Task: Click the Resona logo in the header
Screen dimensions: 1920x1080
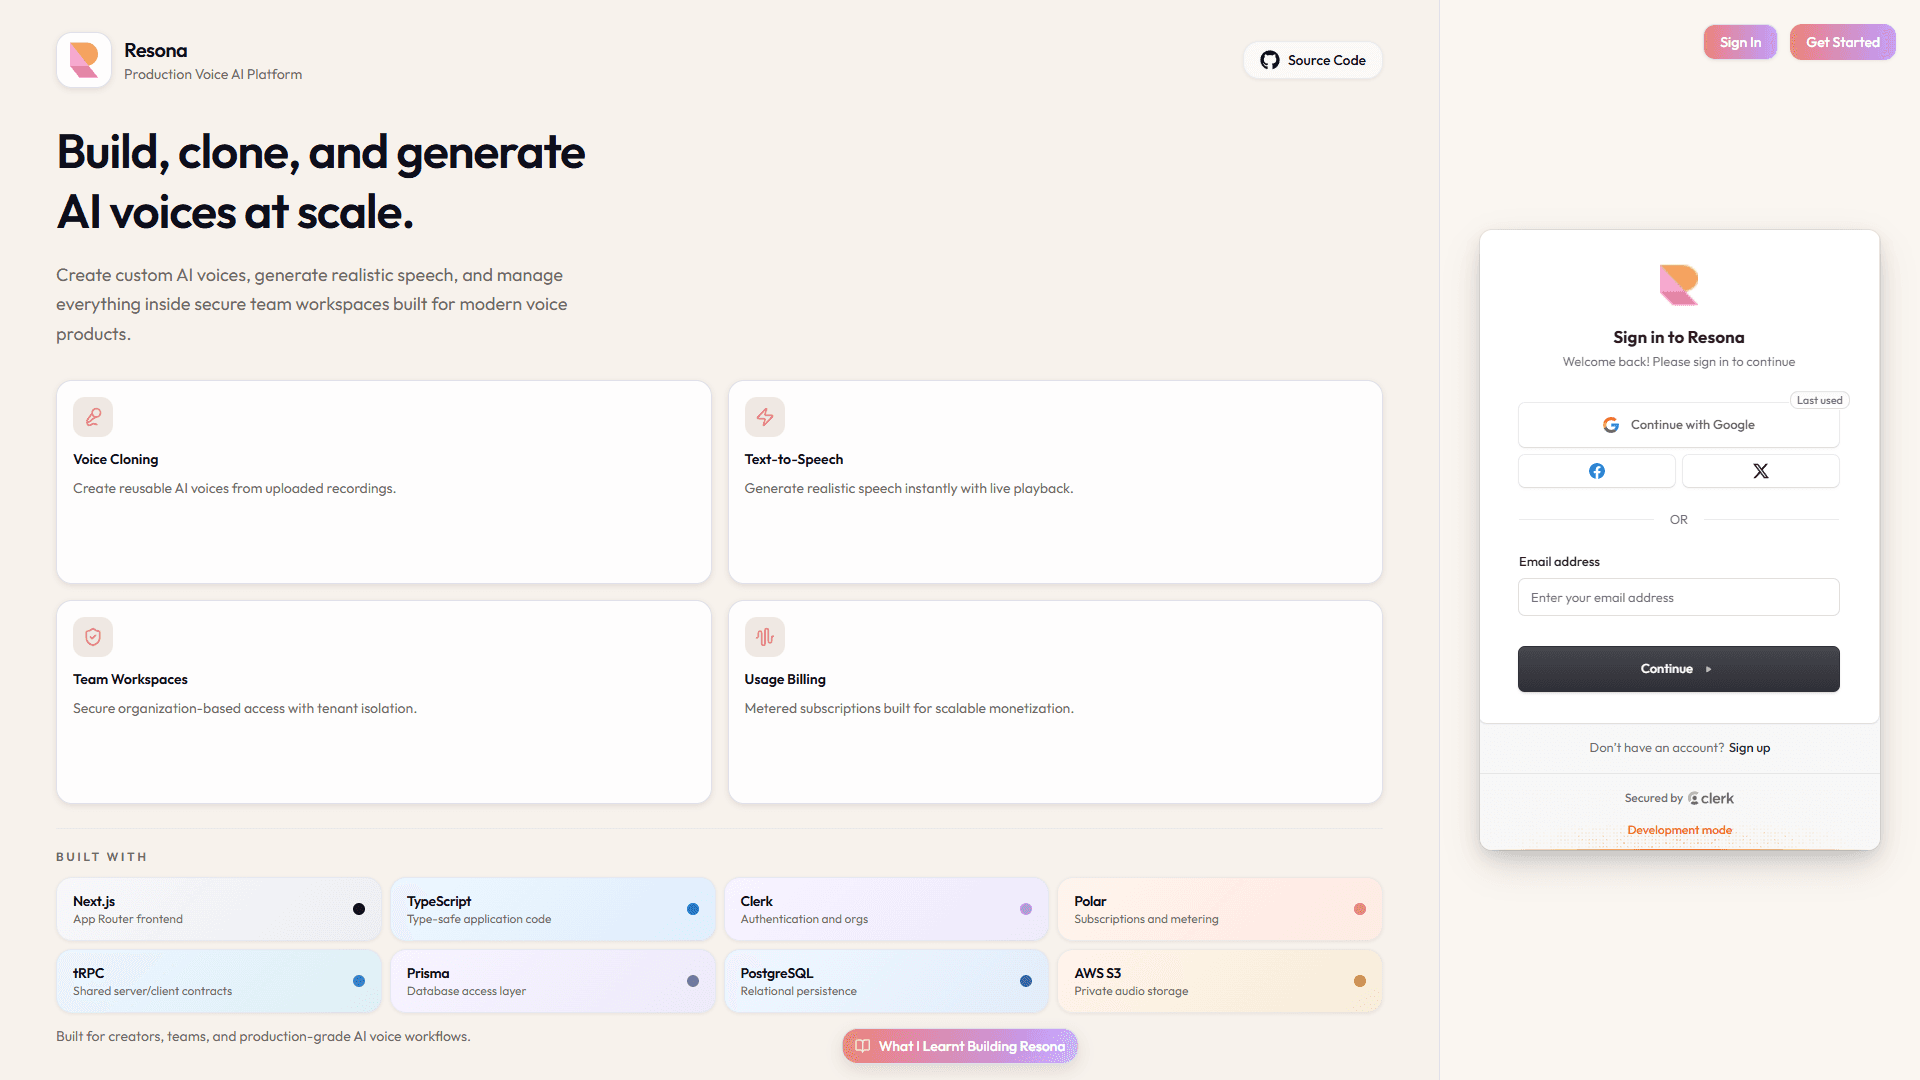Action: coord(84,60)
